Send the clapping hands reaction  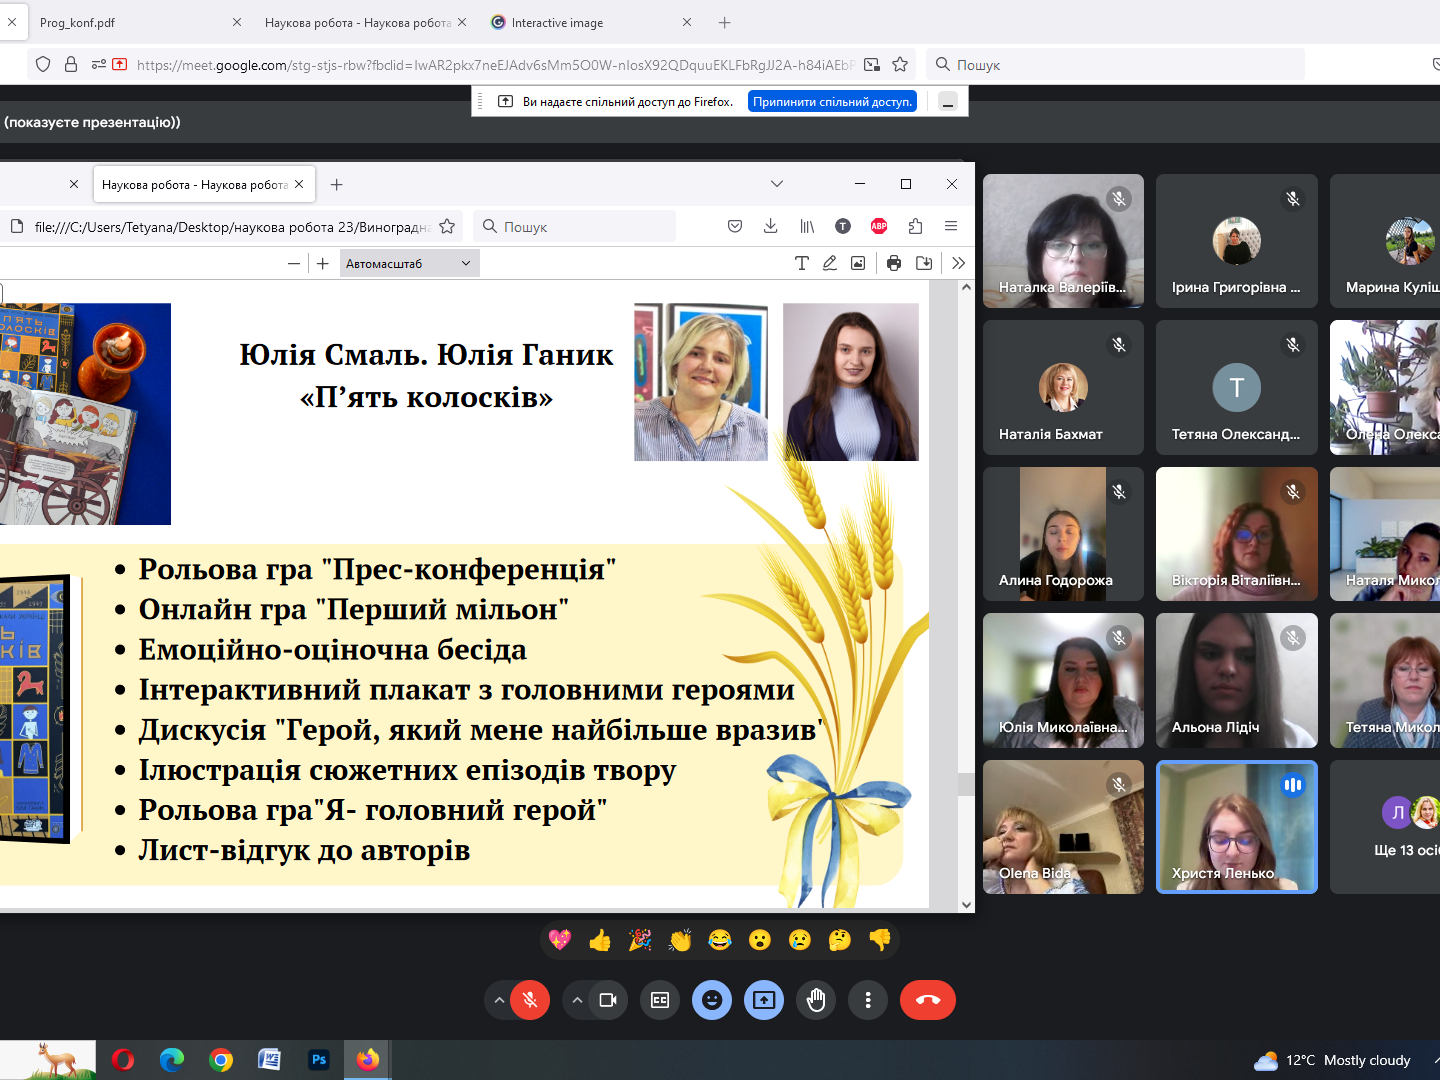tap(680, 940)
